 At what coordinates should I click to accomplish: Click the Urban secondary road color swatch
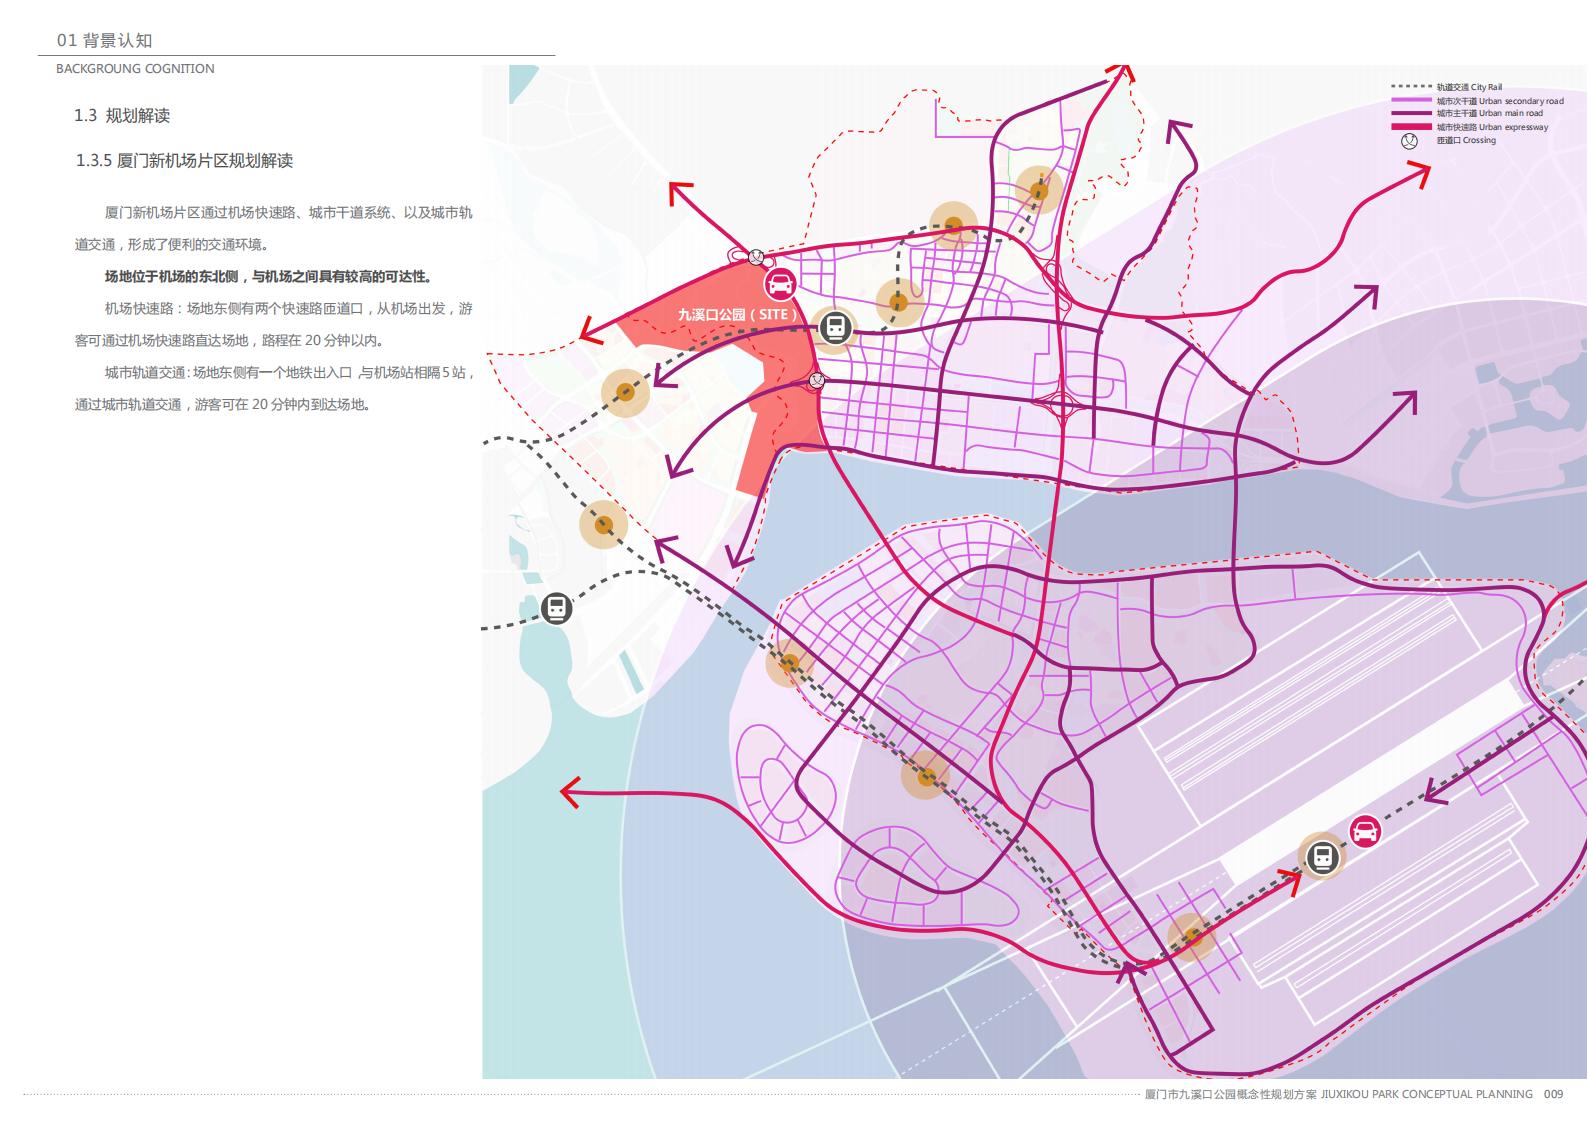tap(1412, 100)
